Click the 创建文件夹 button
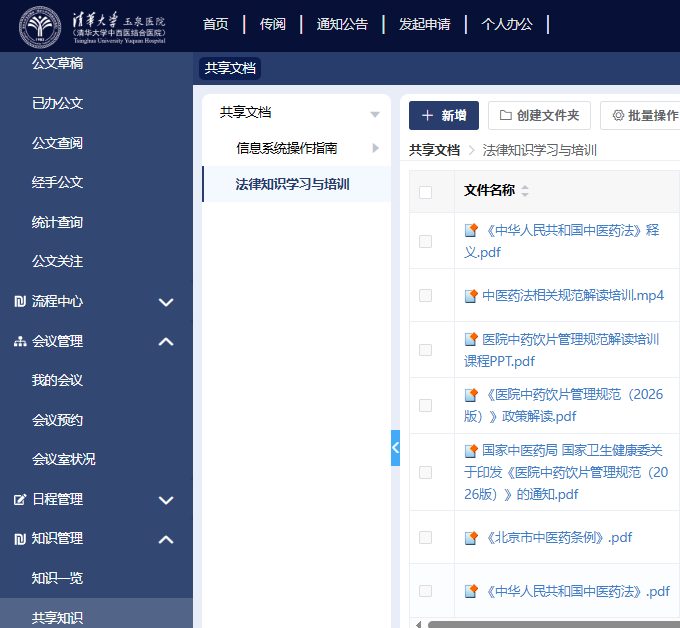This screenshot has width=680, height=628. (x=539, y=115)
